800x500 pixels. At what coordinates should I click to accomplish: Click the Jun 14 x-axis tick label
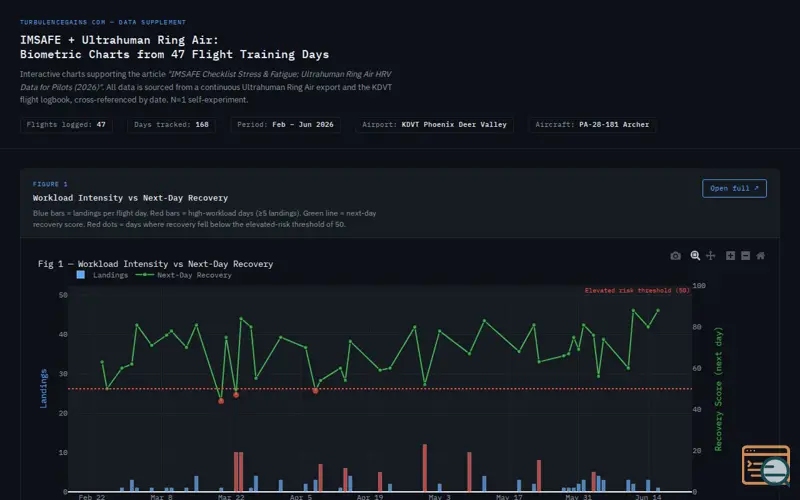tap(648, 496)
